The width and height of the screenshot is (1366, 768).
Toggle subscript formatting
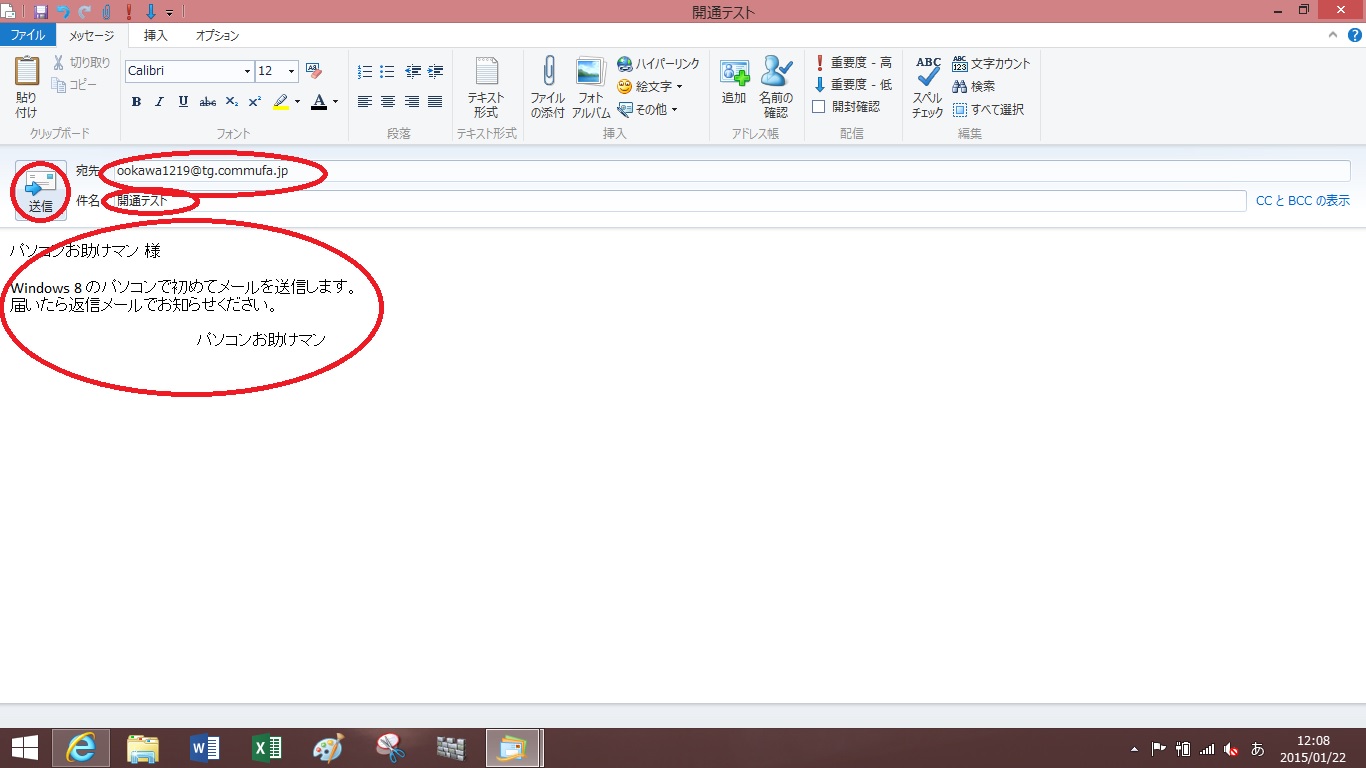tap(231, 101)
